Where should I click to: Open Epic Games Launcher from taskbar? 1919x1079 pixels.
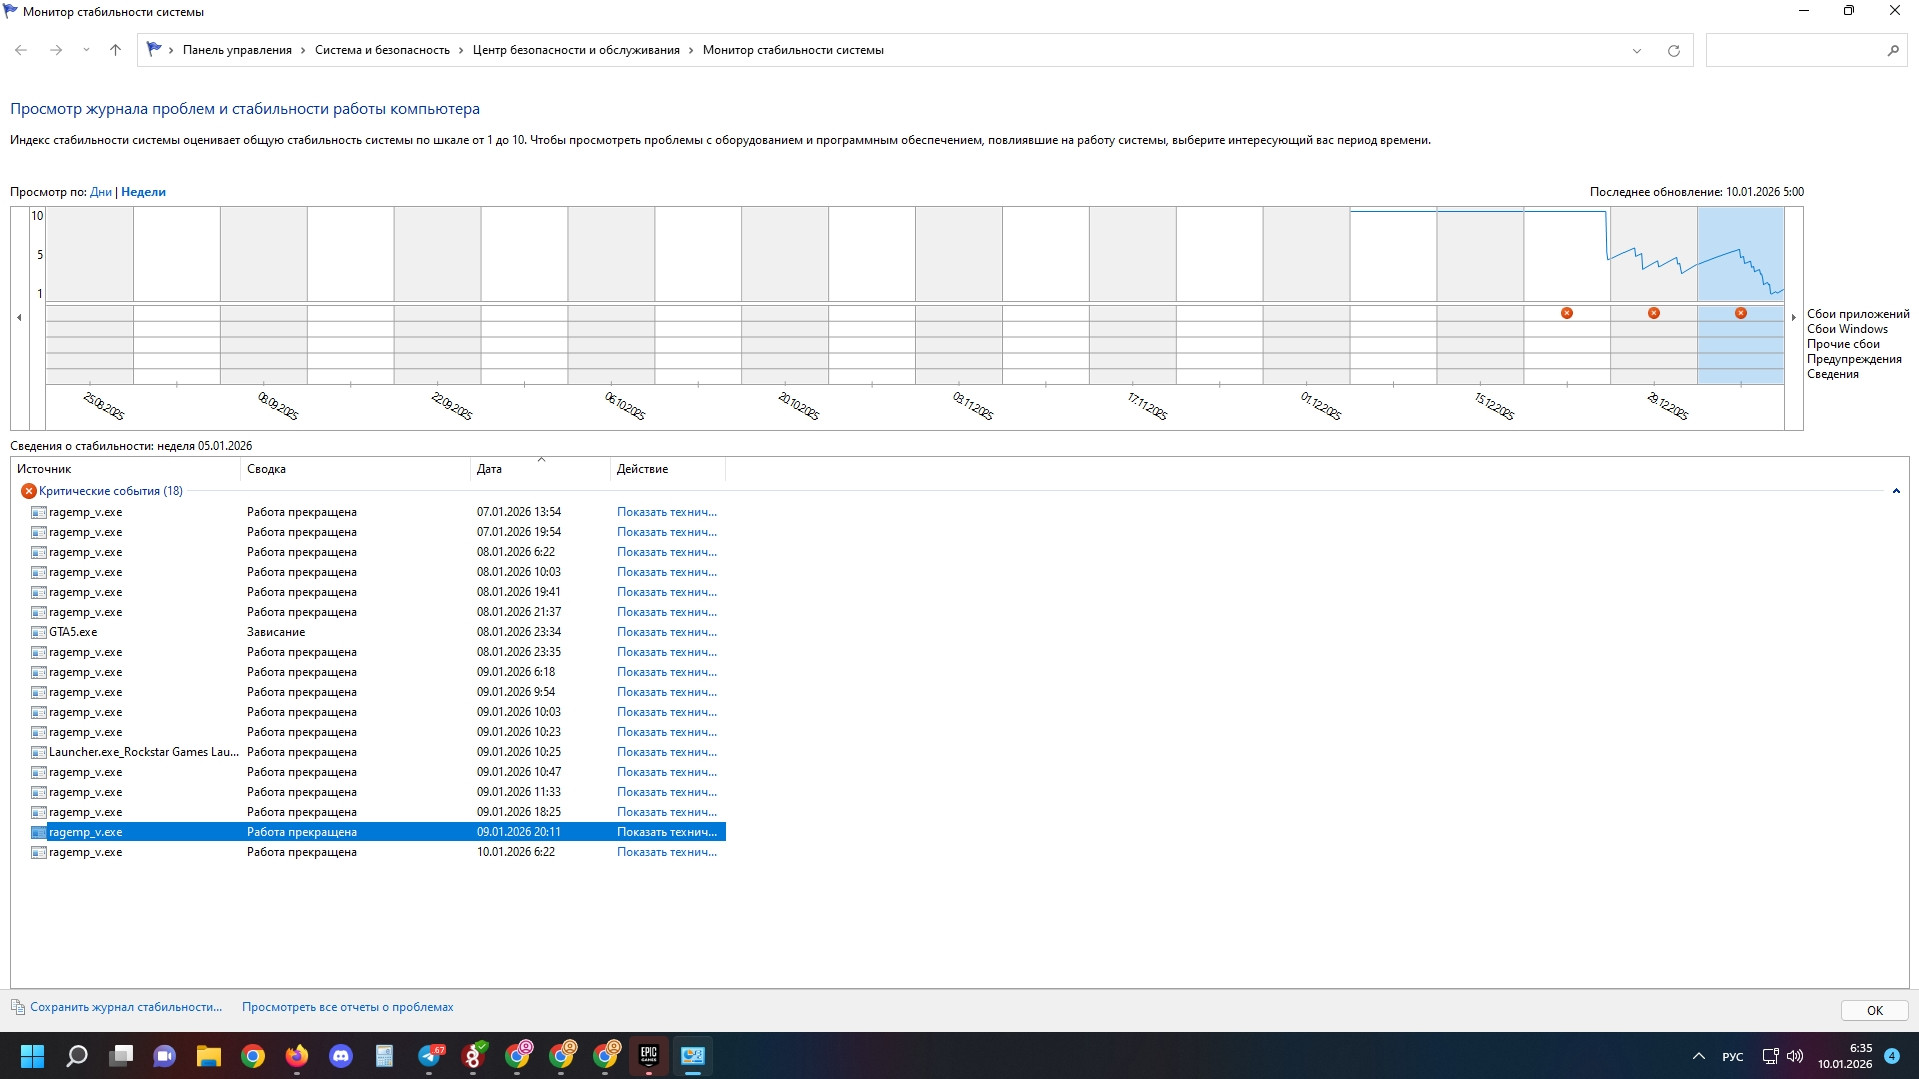[649, 1056]
